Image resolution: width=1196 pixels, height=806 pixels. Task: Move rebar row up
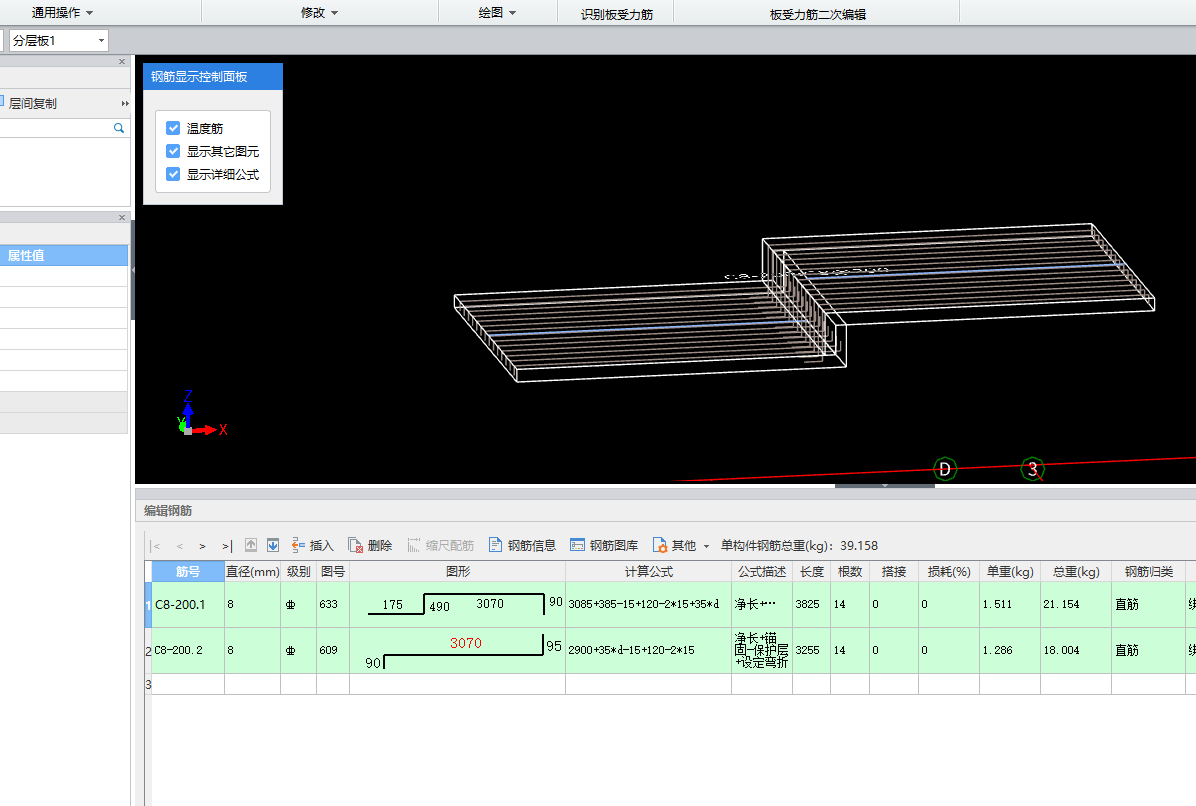251,545
